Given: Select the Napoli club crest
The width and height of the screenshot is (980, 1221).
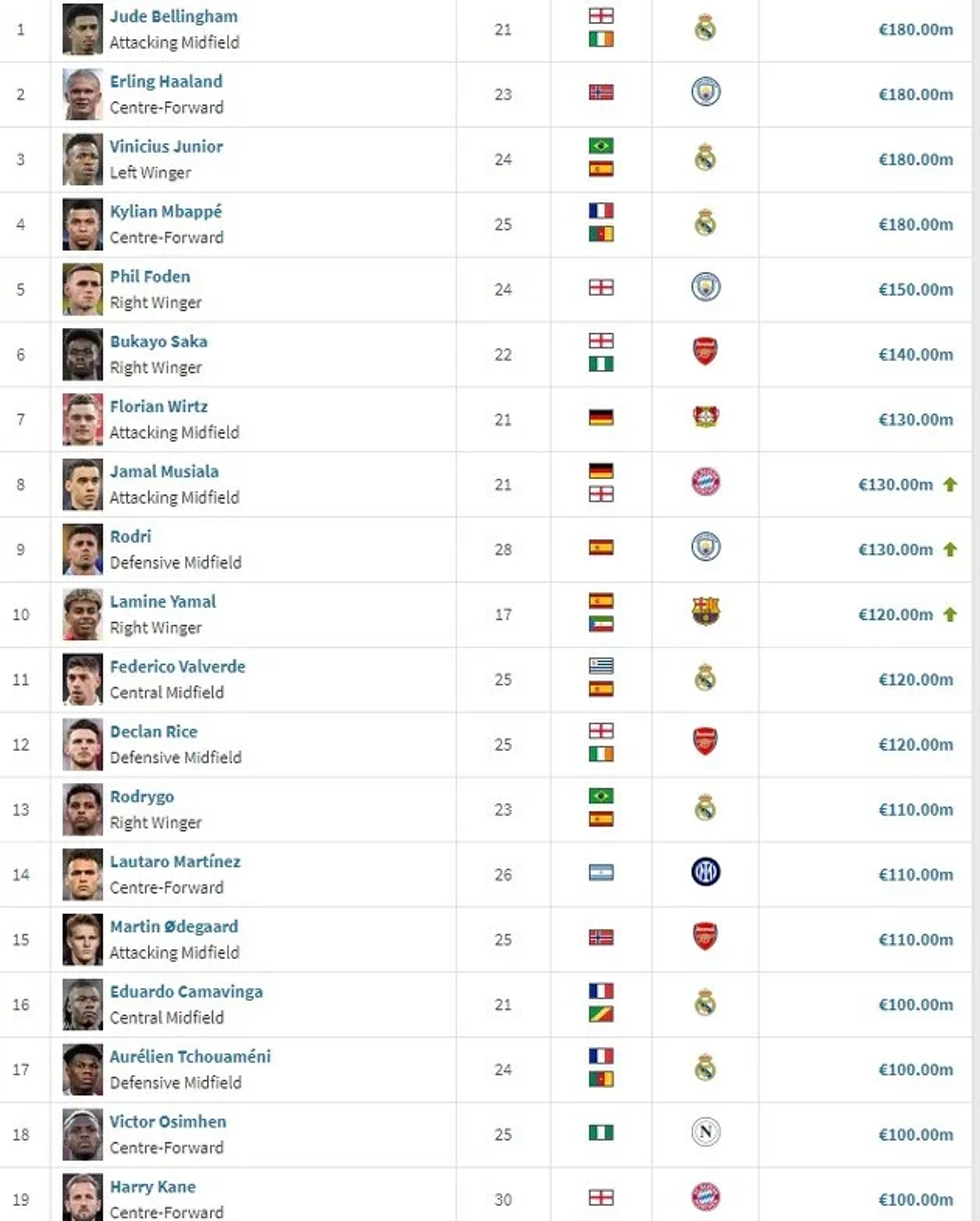Looking at the screenshot, I should pyautogui.click(x=706, y=1132).
